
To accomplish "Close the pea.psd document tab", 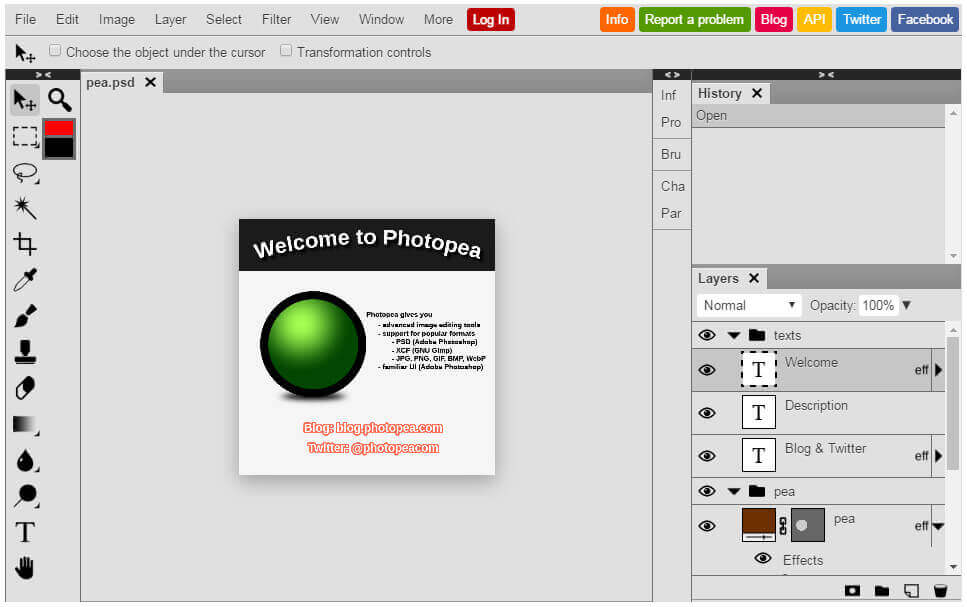I will coord(150,82).
